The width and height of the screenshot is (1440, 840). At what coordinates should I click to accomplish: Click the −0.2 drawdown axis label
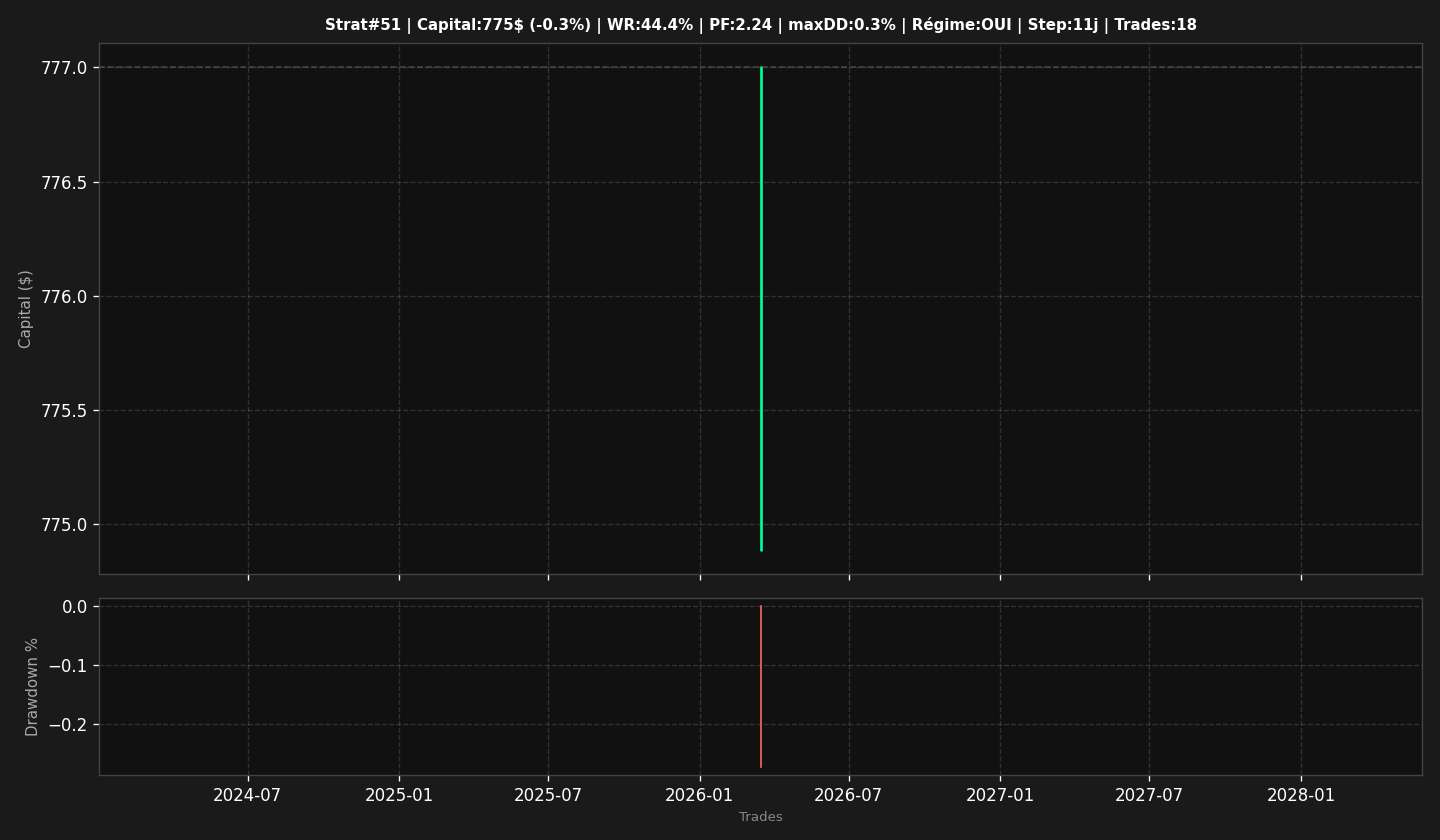68,725
